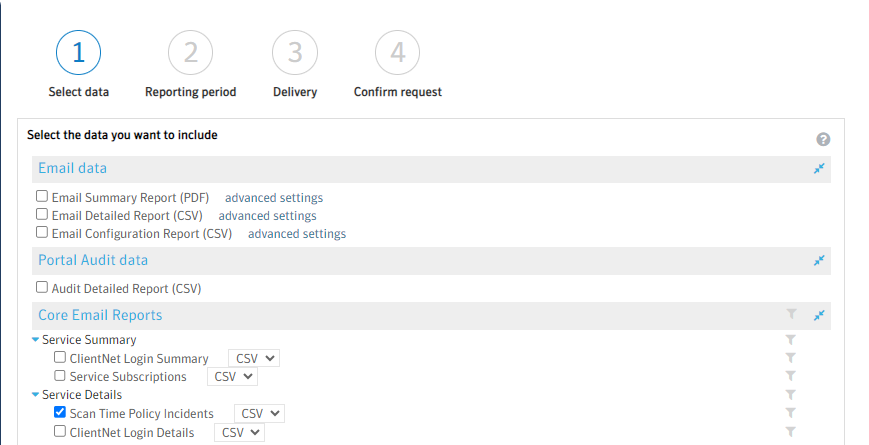Collapse the Core Email Reports section icon
This screenshot has height=445, width=869.
819,315
